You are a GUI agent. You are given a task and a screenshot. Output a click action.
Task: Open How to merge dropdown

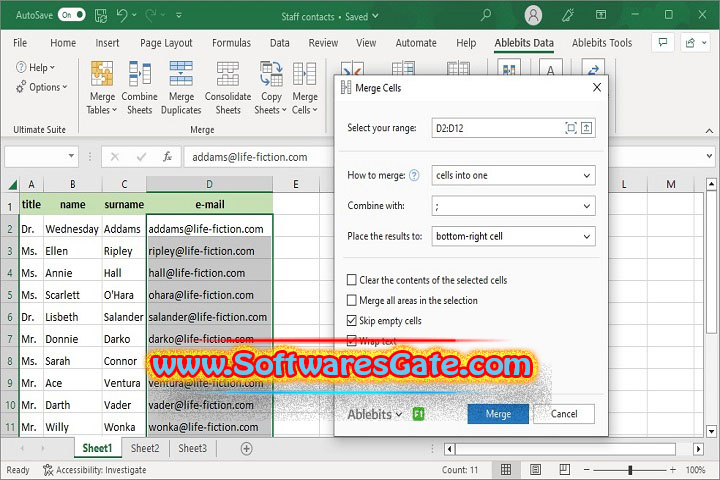pyautogui.click(x=513, y=175)
